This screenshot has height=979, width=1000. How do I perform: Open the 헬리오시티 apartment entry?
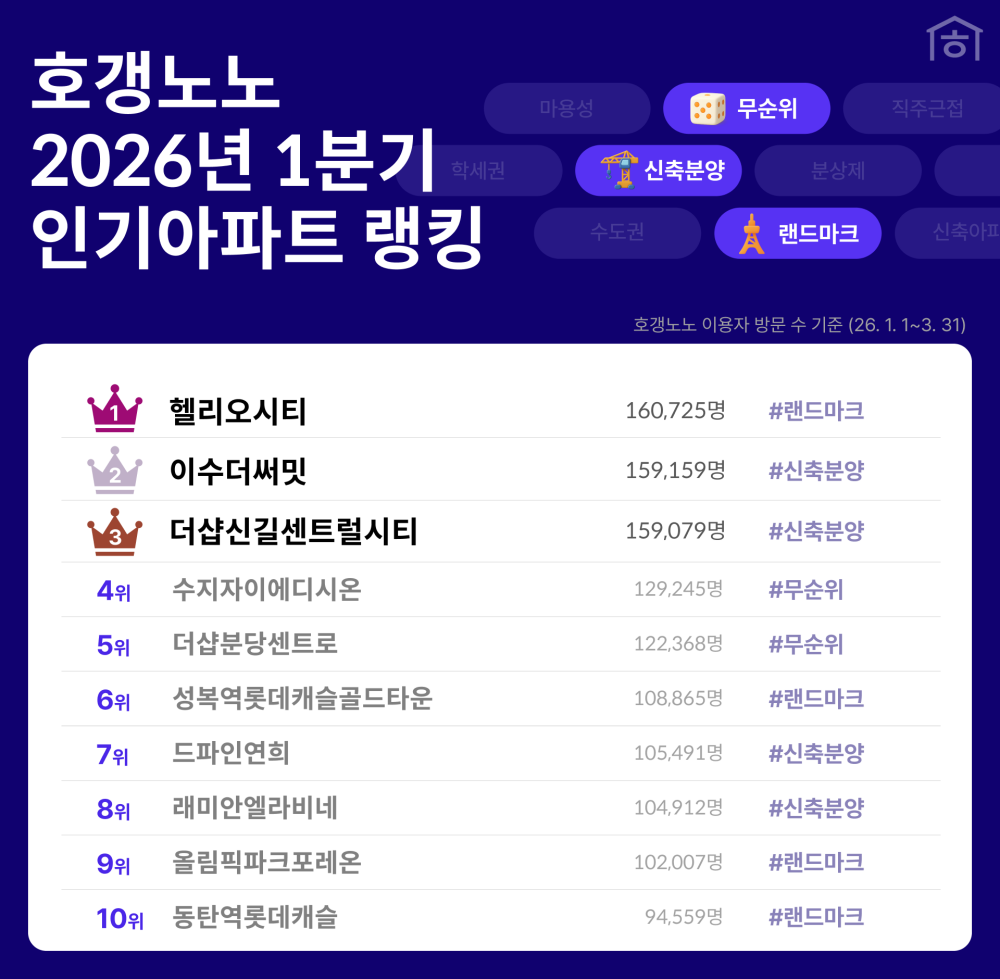tap(238, 411)
